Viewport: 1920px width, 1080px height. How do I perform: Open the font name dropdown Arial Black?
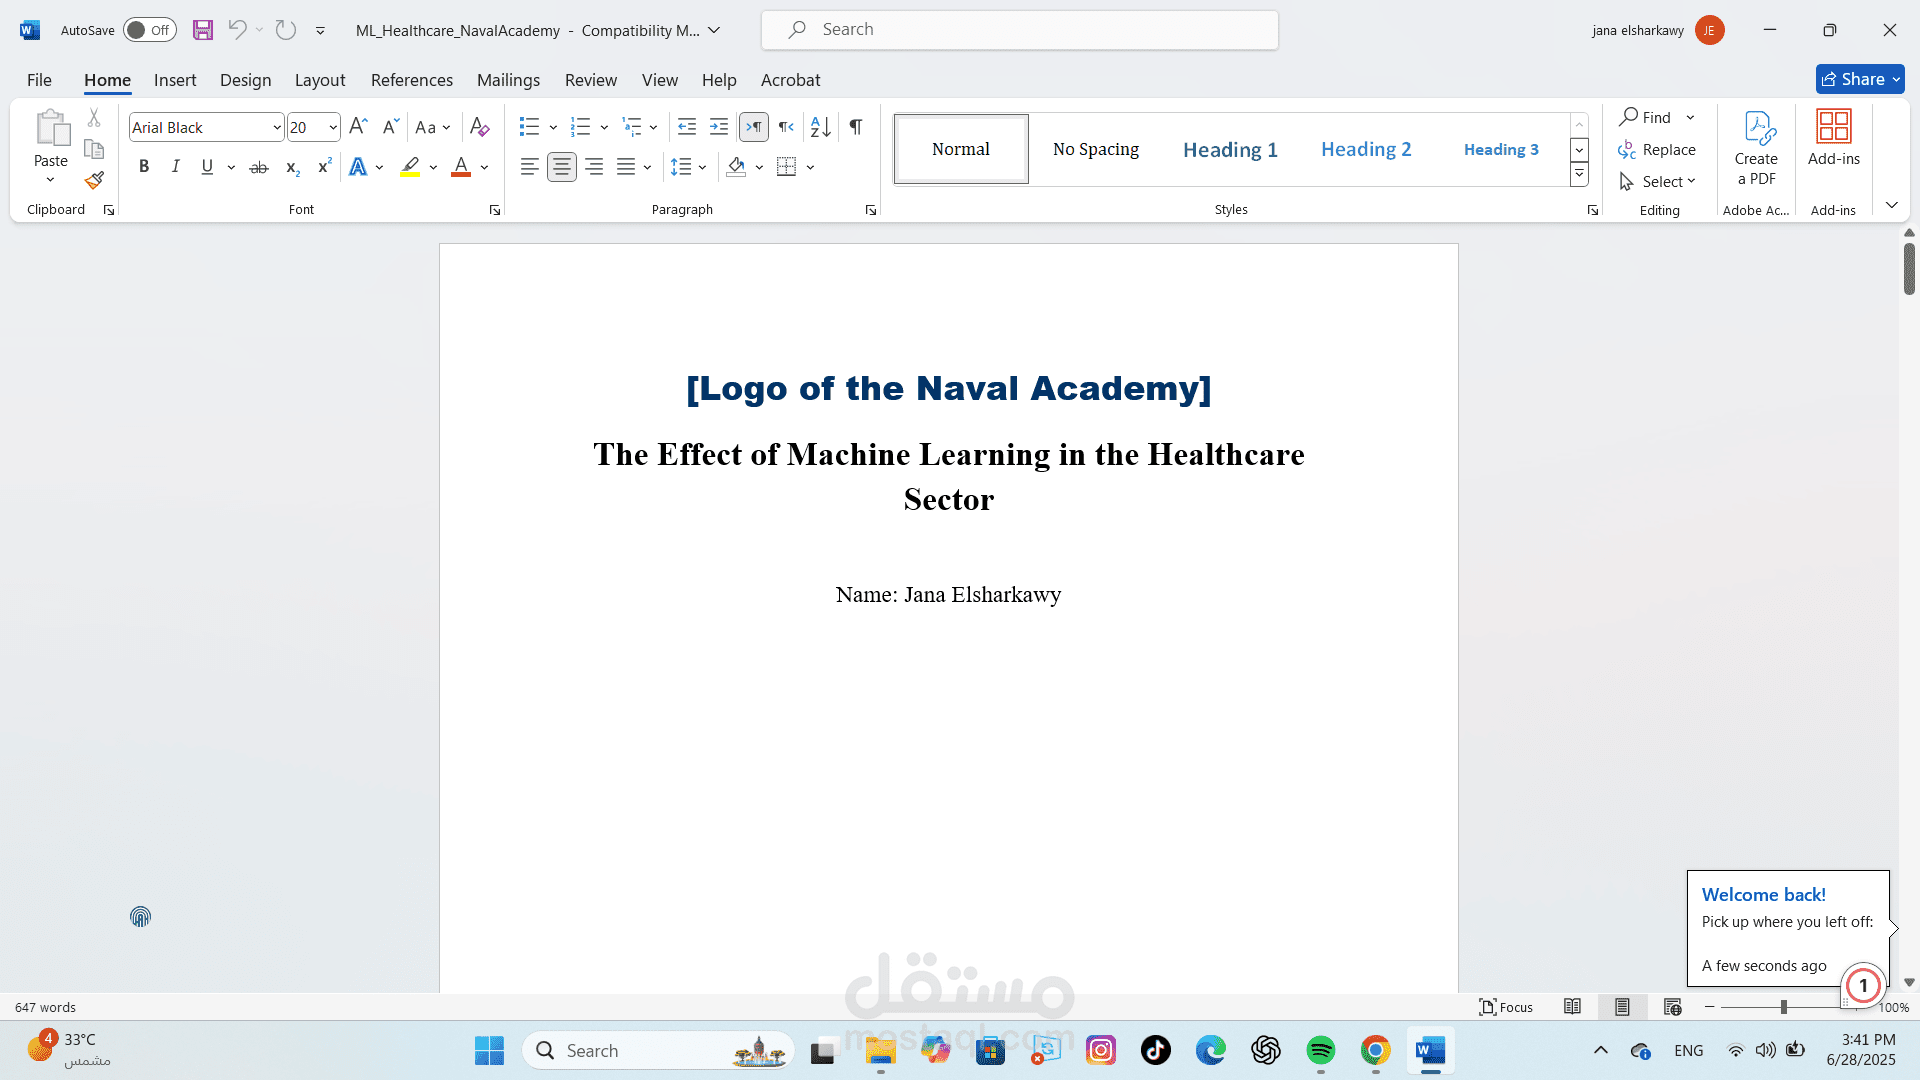click(276, 127)
